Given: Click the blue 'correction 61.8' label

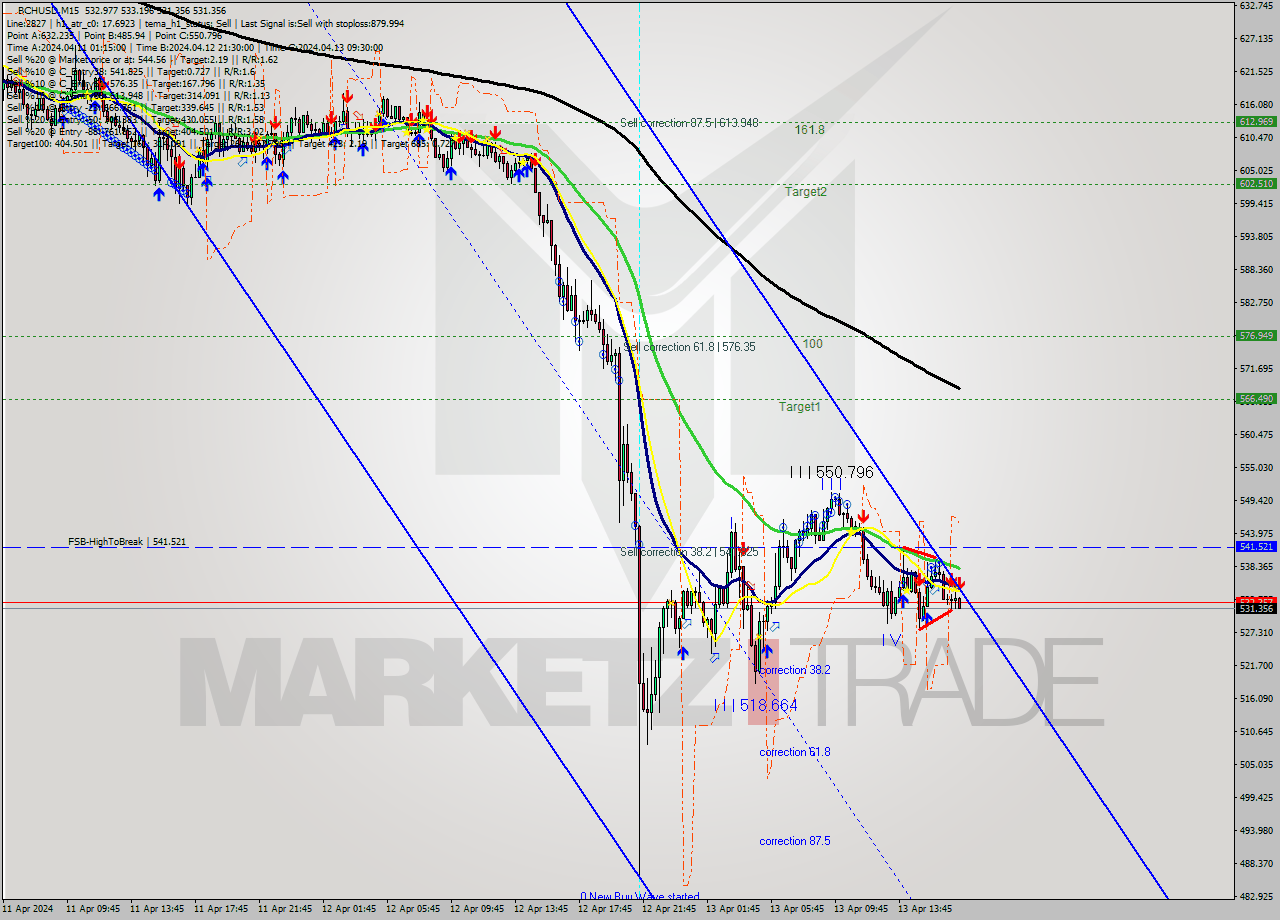Looking at the screenshot, I should pyautogui.click(x=795, y=752).
